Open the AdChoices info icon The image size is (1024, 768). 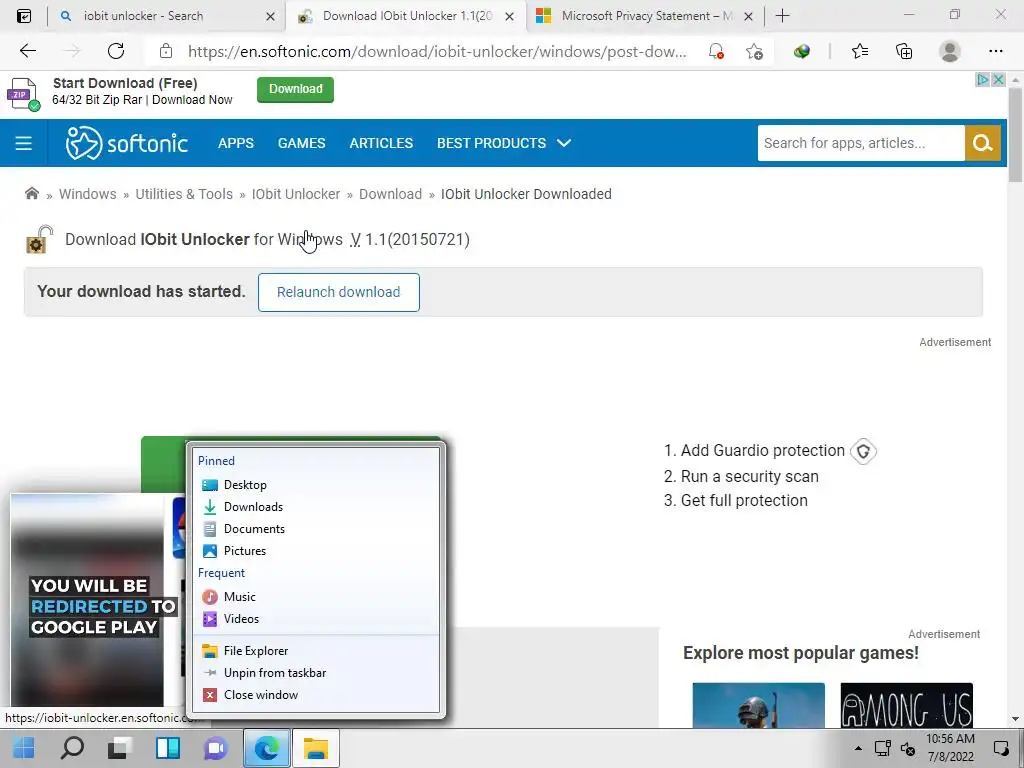point(982,80)
